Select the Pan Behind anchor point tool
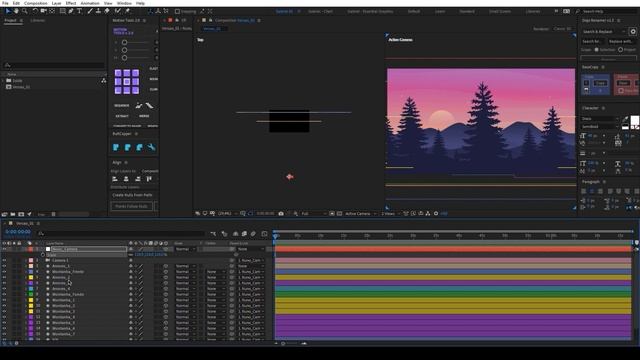 (x=52, y=11)
